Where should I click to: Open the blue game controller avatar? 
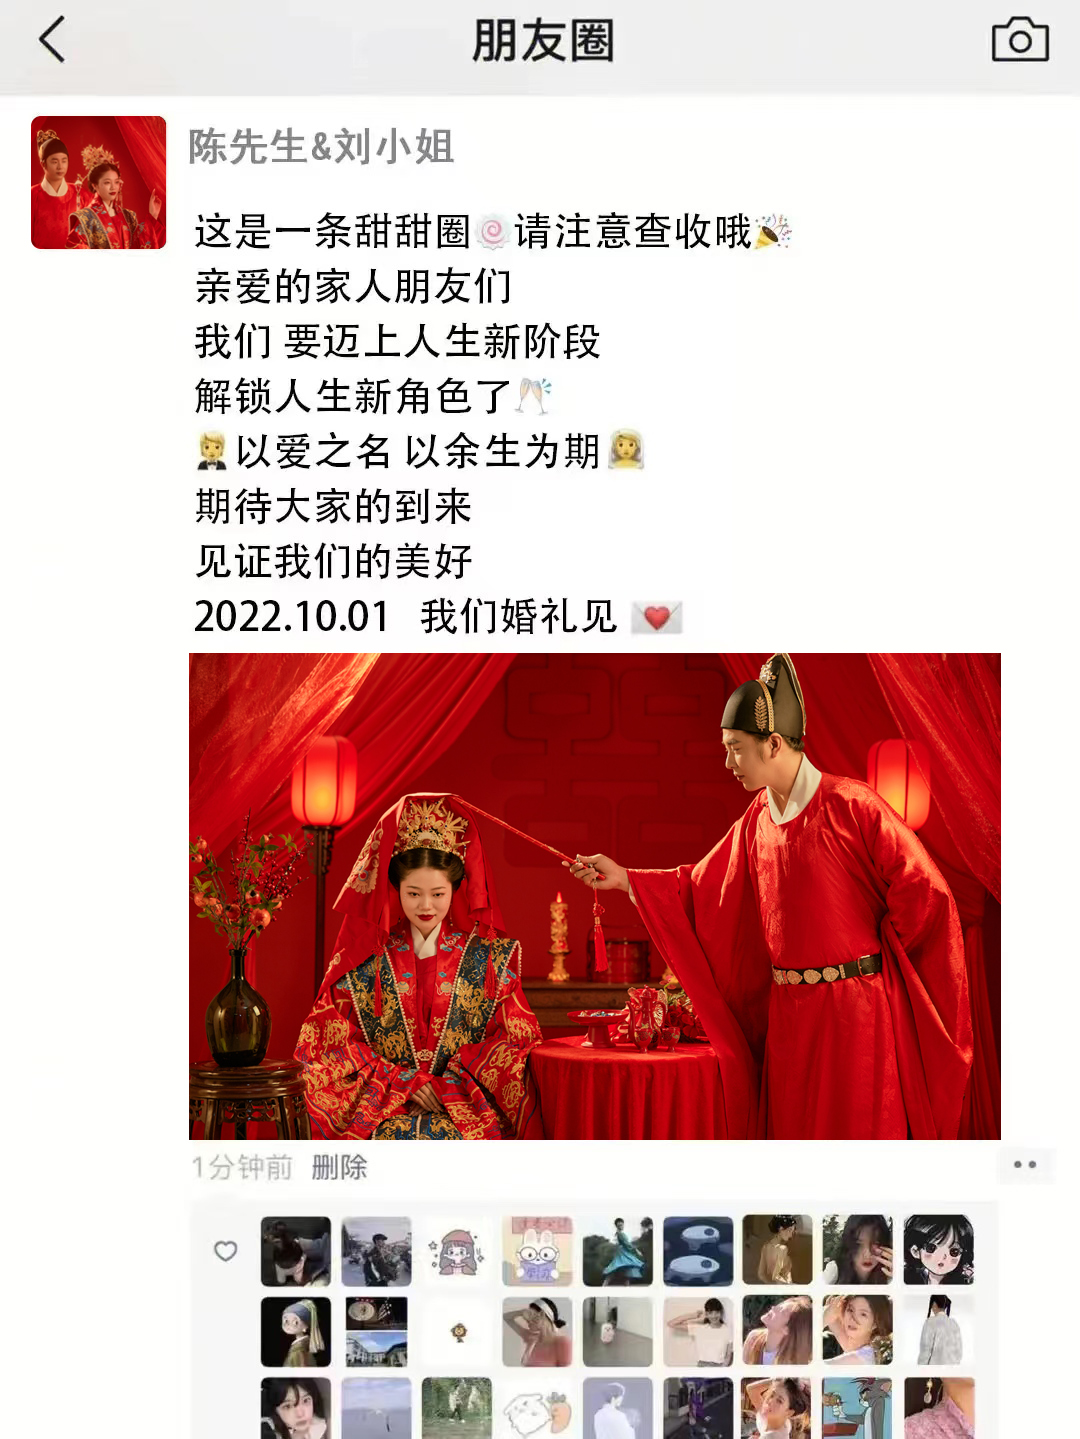point(698,1250)
